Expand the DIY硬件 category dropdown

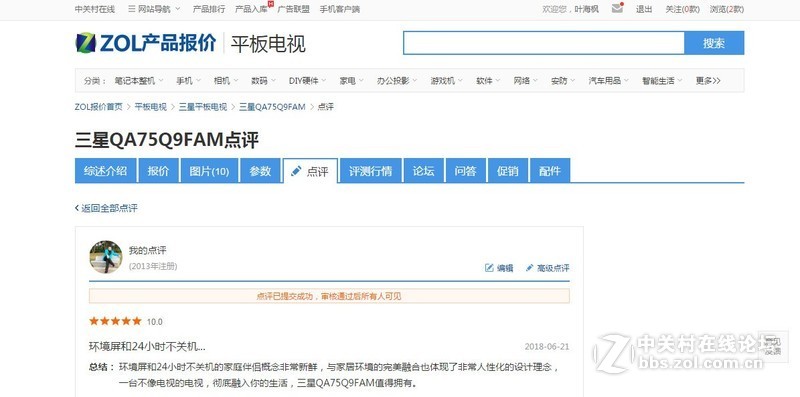[308, 81]
